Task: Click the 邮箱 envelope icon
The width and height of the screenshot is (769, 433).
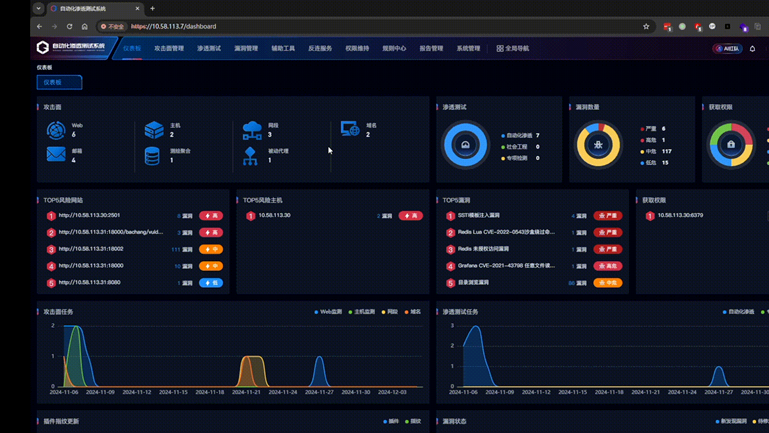Action: click(x=56, y=155)
